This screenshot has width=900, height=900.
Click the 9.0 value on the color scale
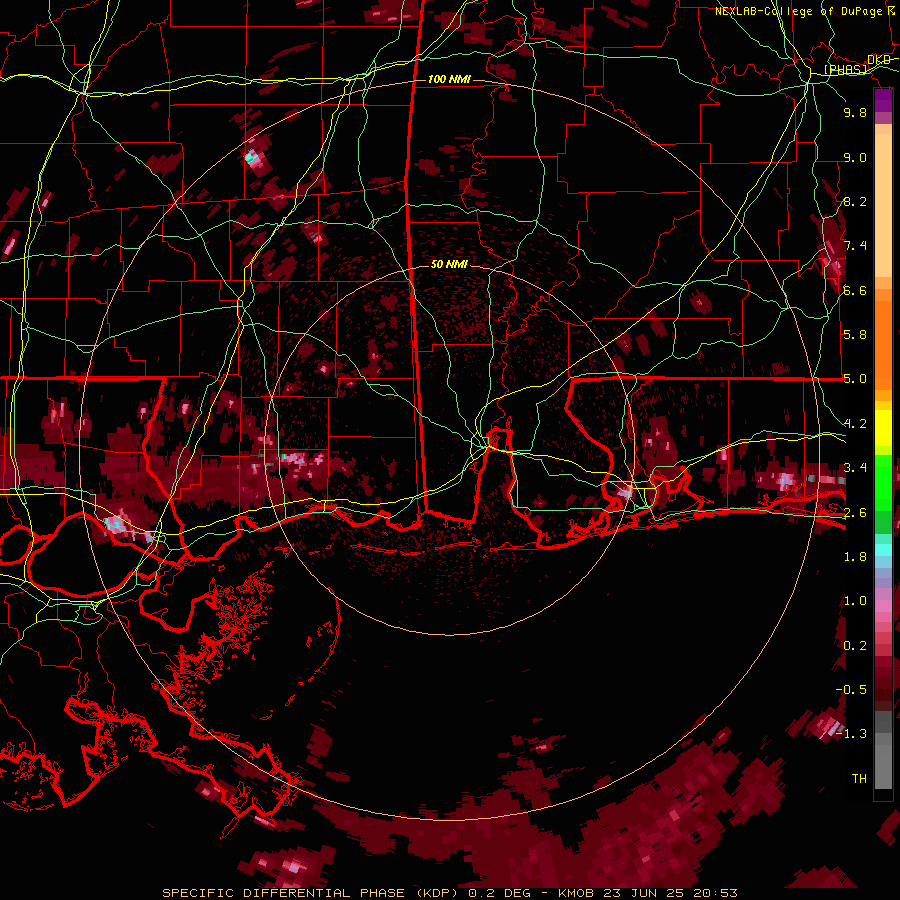tap(855, 157)
